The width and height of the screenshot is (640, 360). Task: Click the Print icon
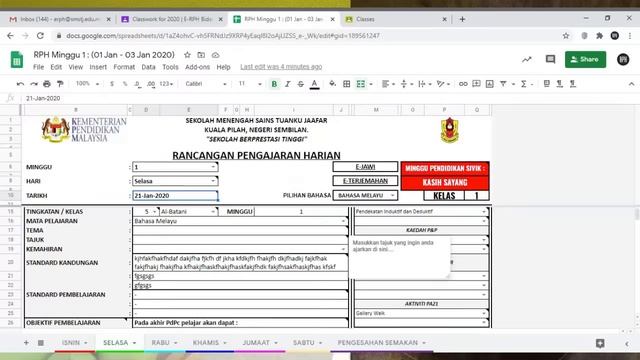tap(47, 84)
